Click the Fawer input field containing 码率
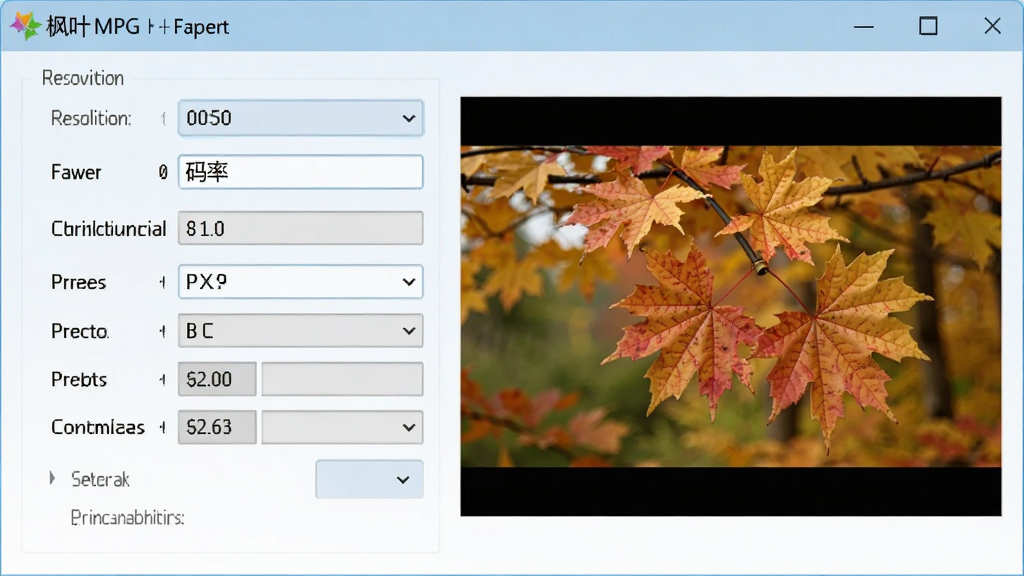The image size is (1024, 576). coord(300,172)
